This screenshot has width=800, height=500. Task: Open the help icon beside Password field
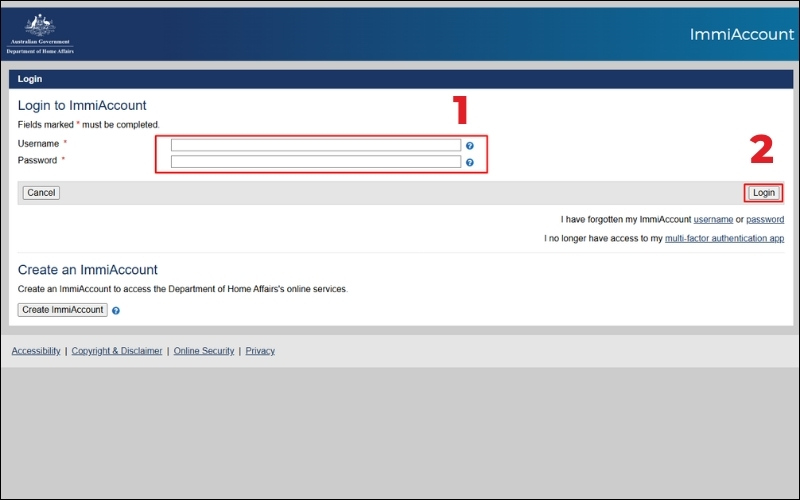[470, 162]
